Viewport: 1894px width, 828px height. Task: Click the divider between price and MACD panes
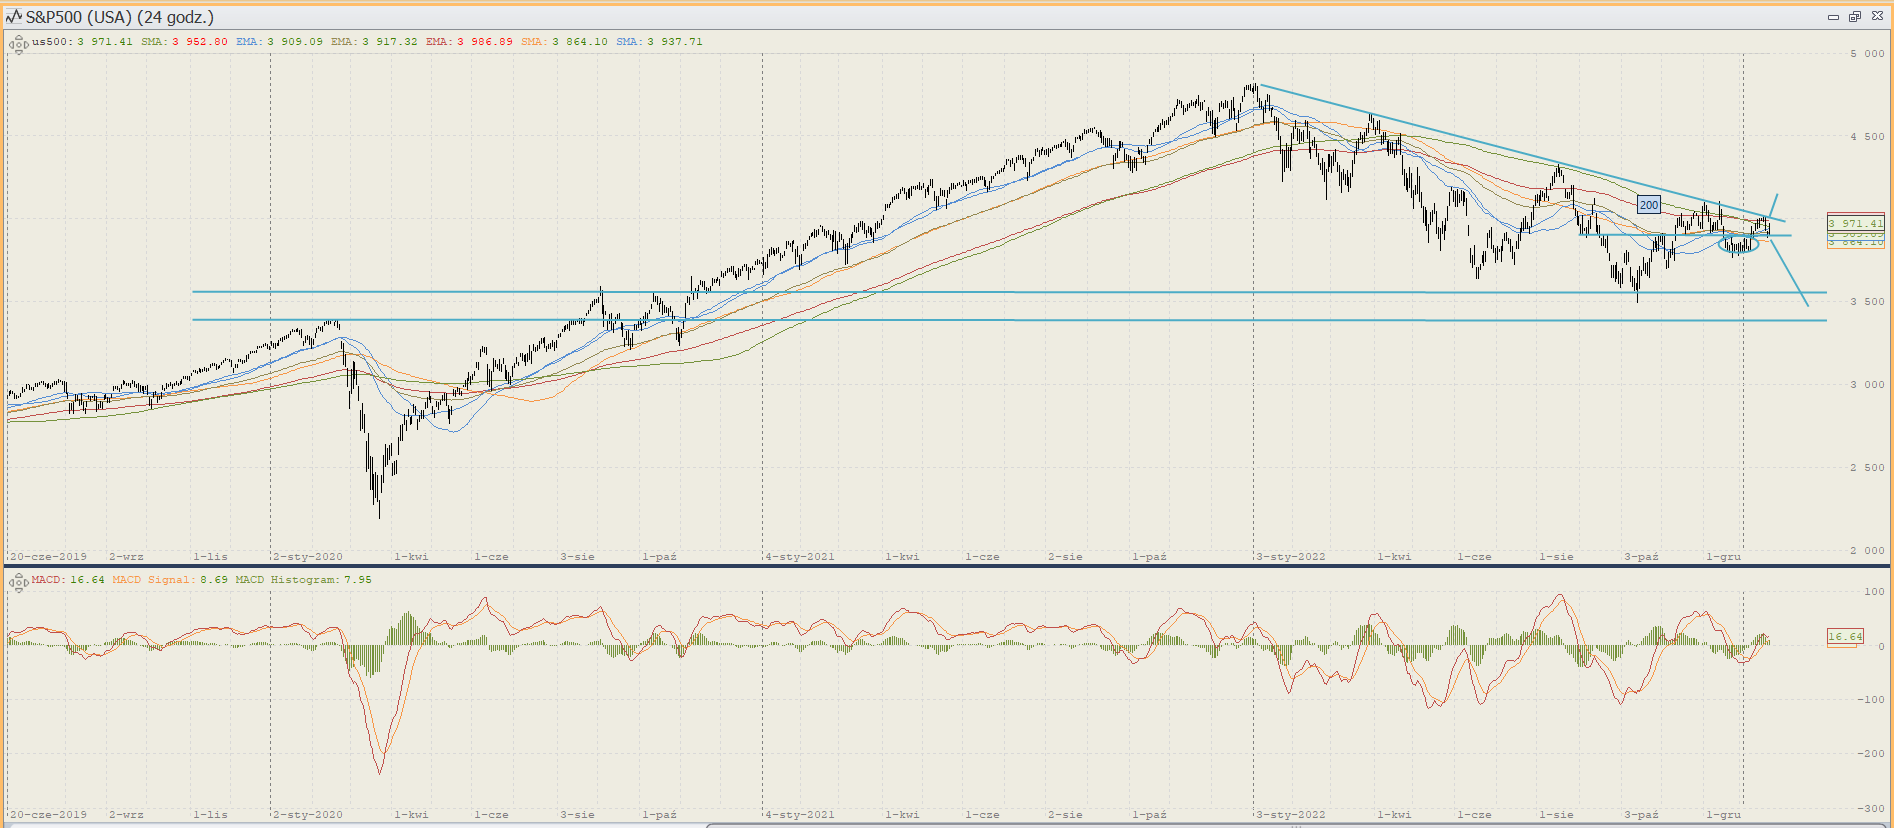pyautogui.click(x=946, y=566)
